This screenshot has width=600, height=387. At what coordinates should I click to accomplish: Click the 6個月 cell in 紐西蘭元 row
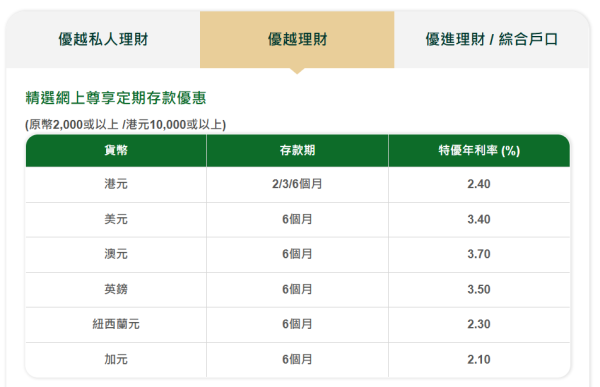297,324
